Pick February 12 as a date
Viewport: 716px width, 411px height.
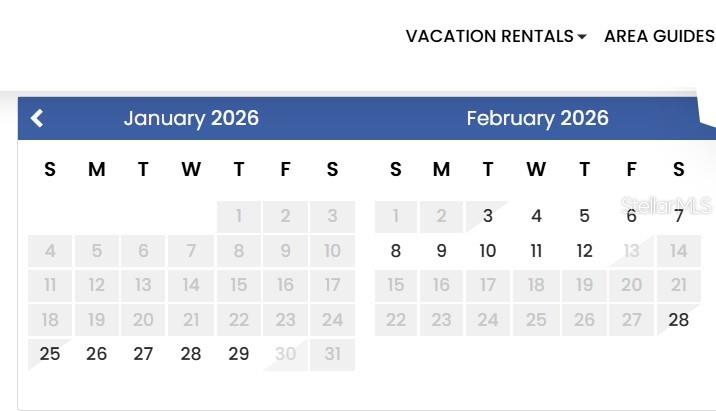pos(584,251)
